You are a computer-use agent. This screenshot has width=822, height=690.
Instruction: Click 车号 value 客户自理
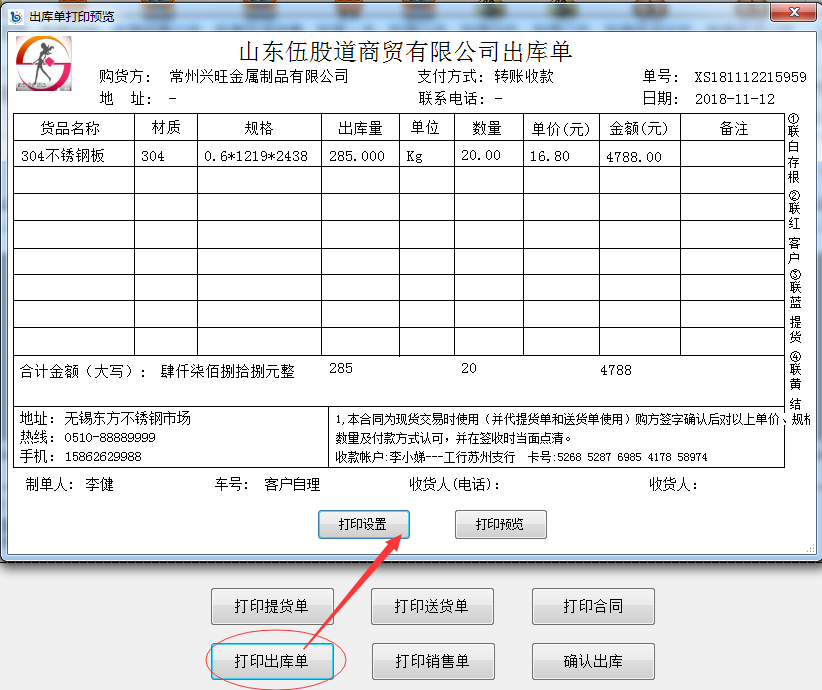292,484
